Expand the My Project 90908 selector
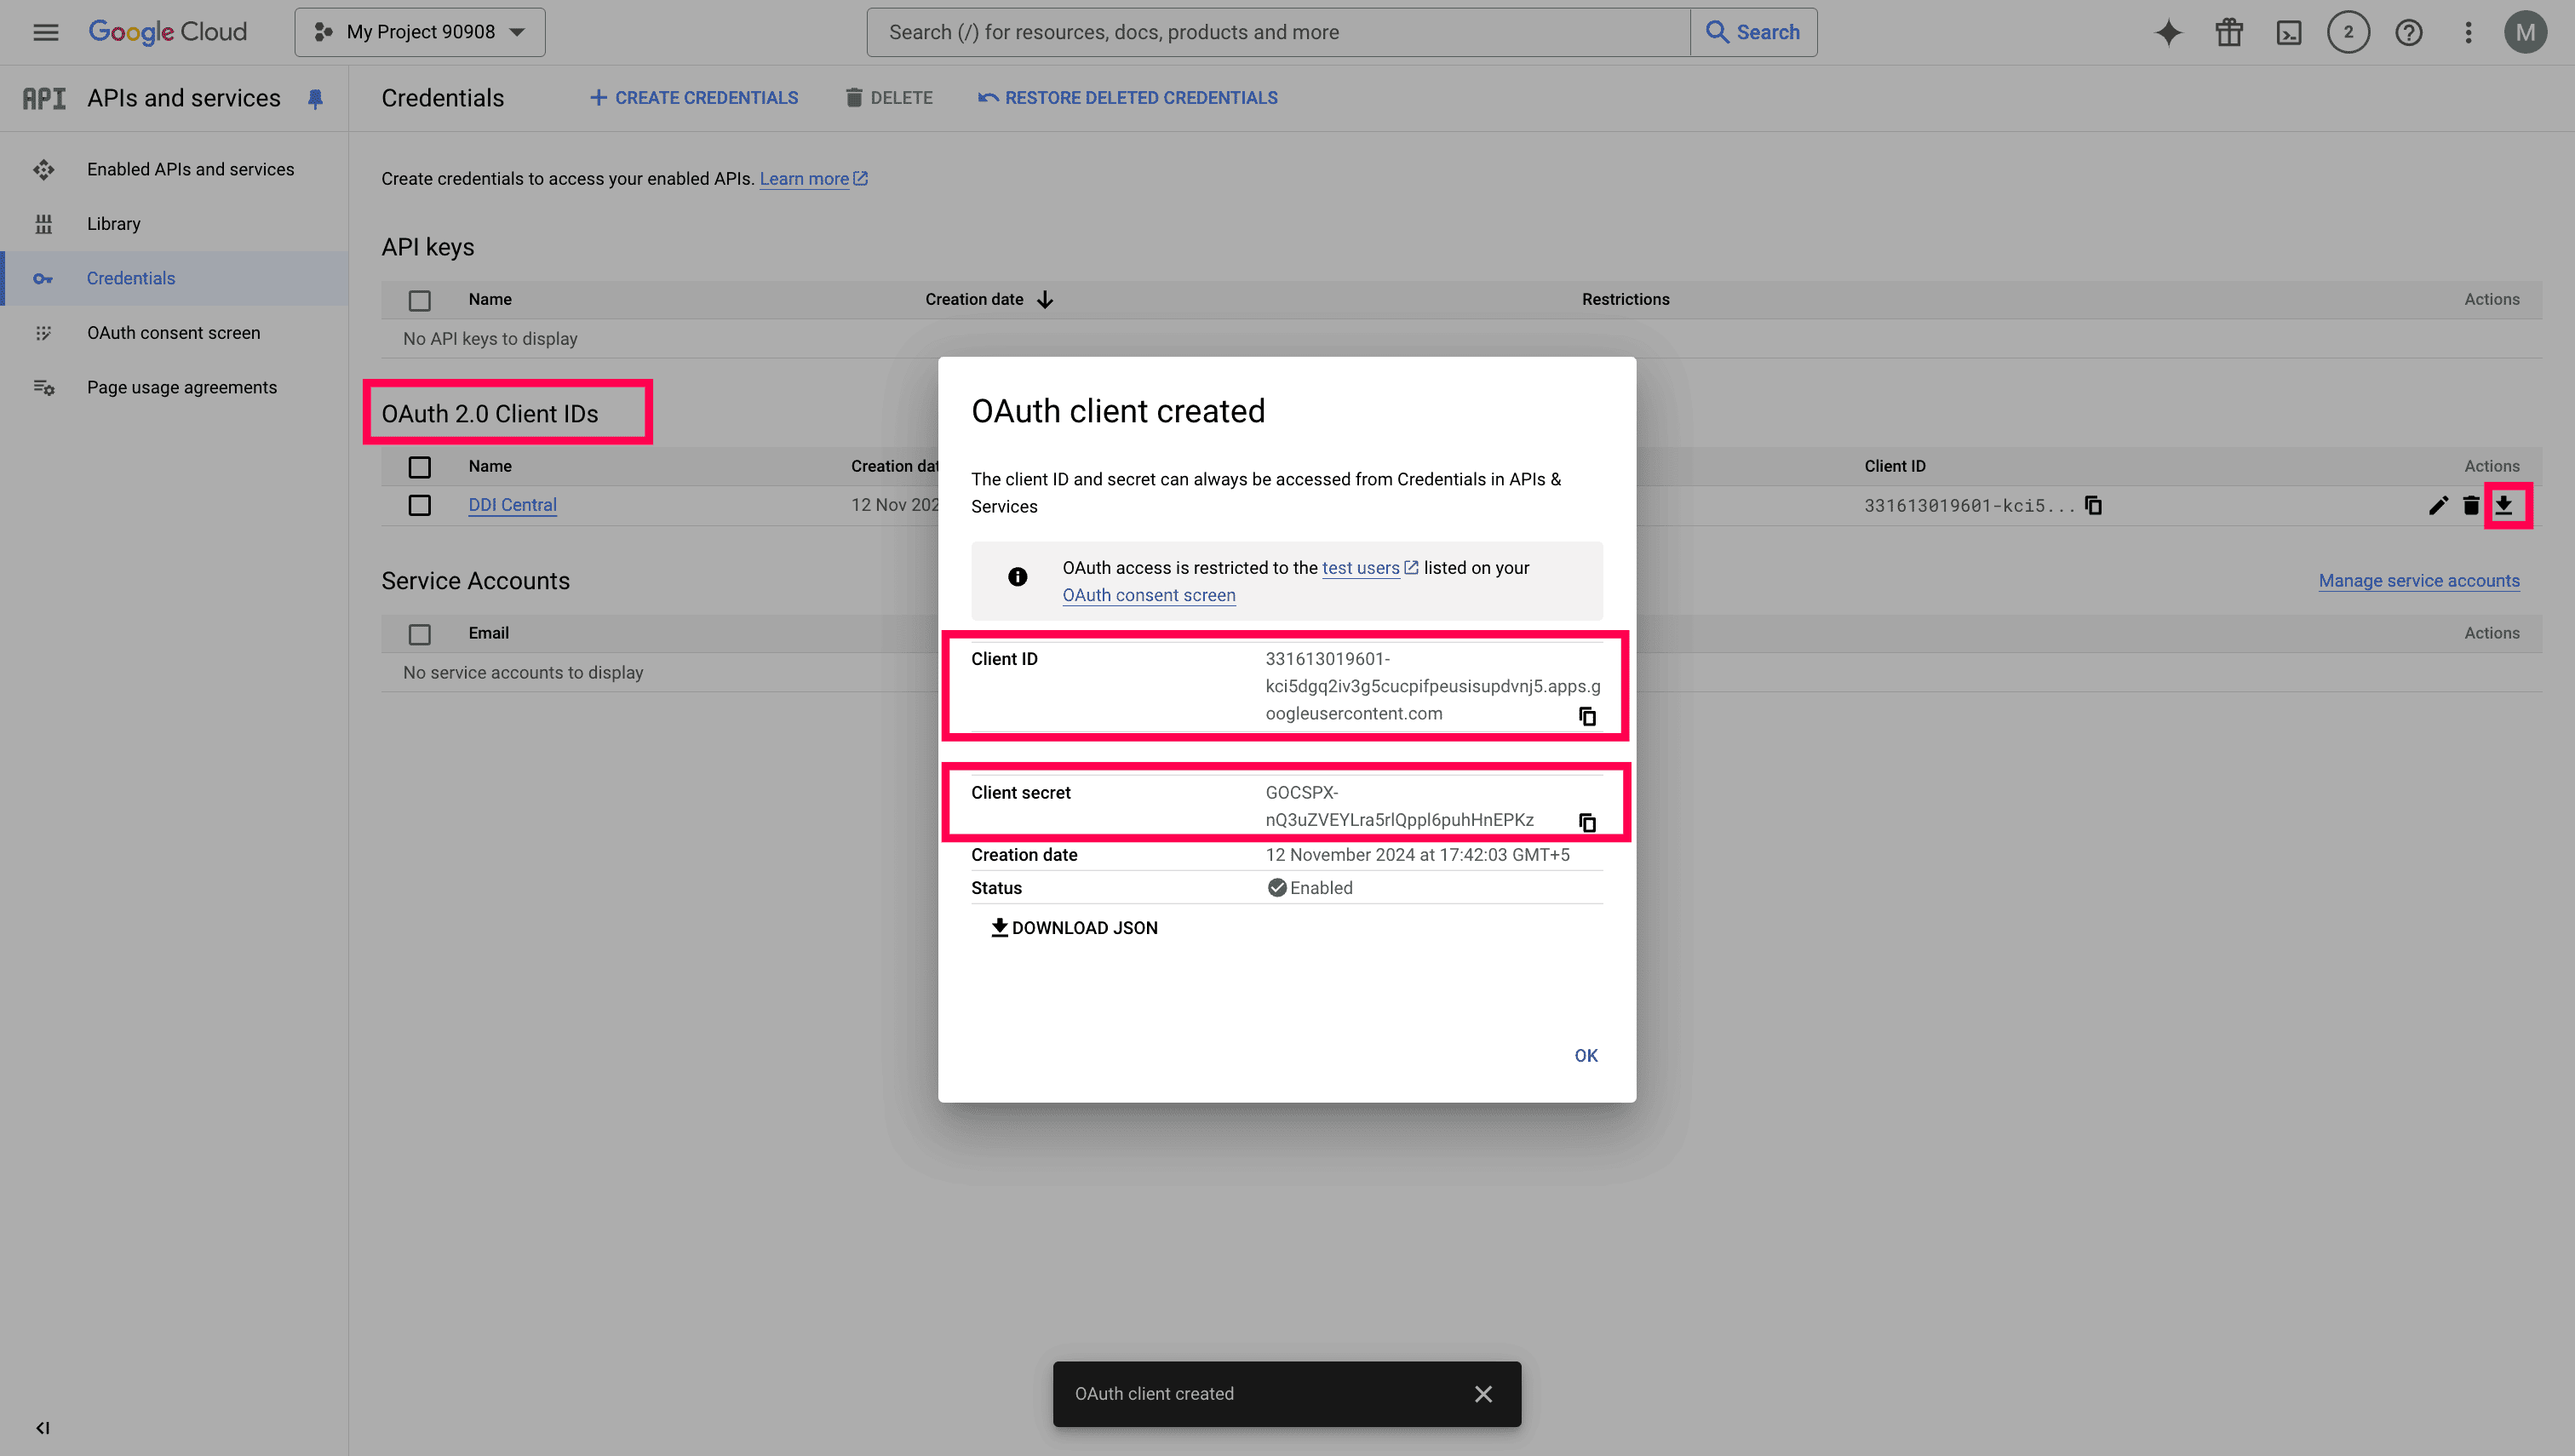Screen dimensions: 2575x1456 click(x=420, y=32)
